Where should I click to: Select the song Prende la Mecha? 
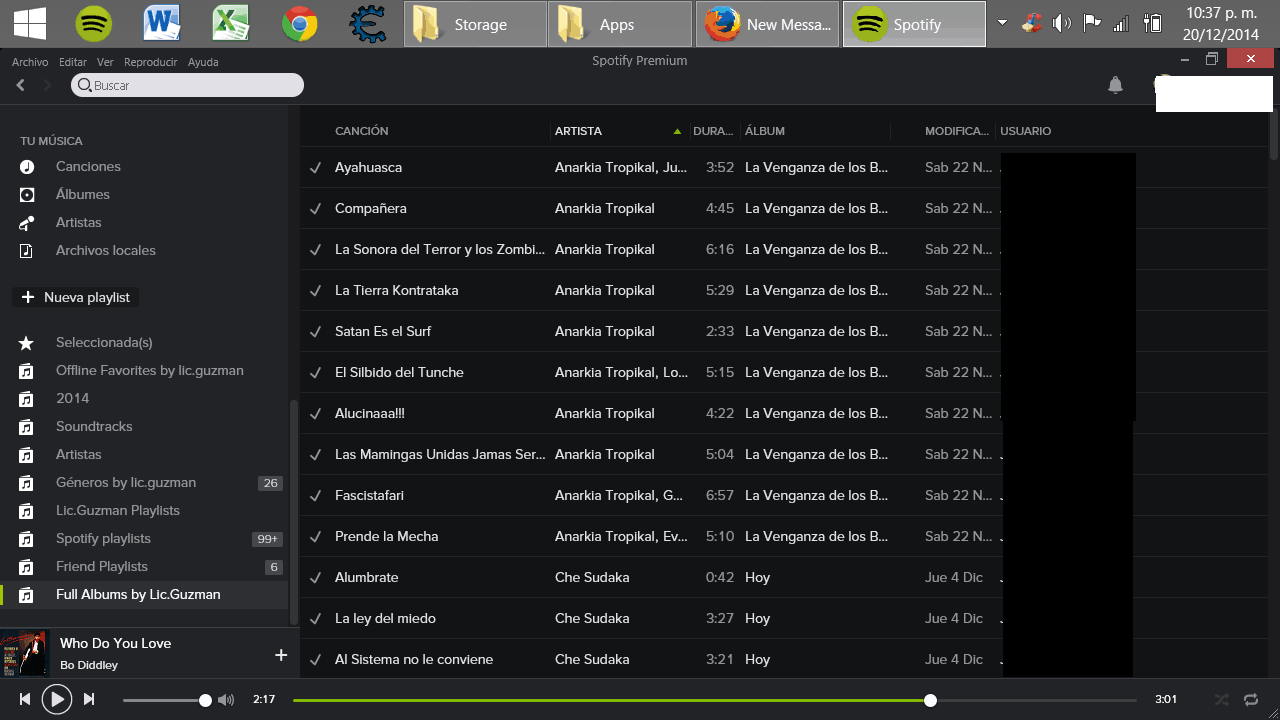(387, 536)
